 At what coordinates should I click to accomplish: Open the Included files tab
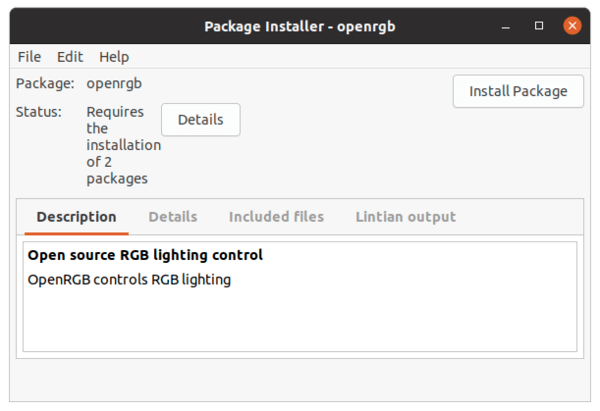276,217
